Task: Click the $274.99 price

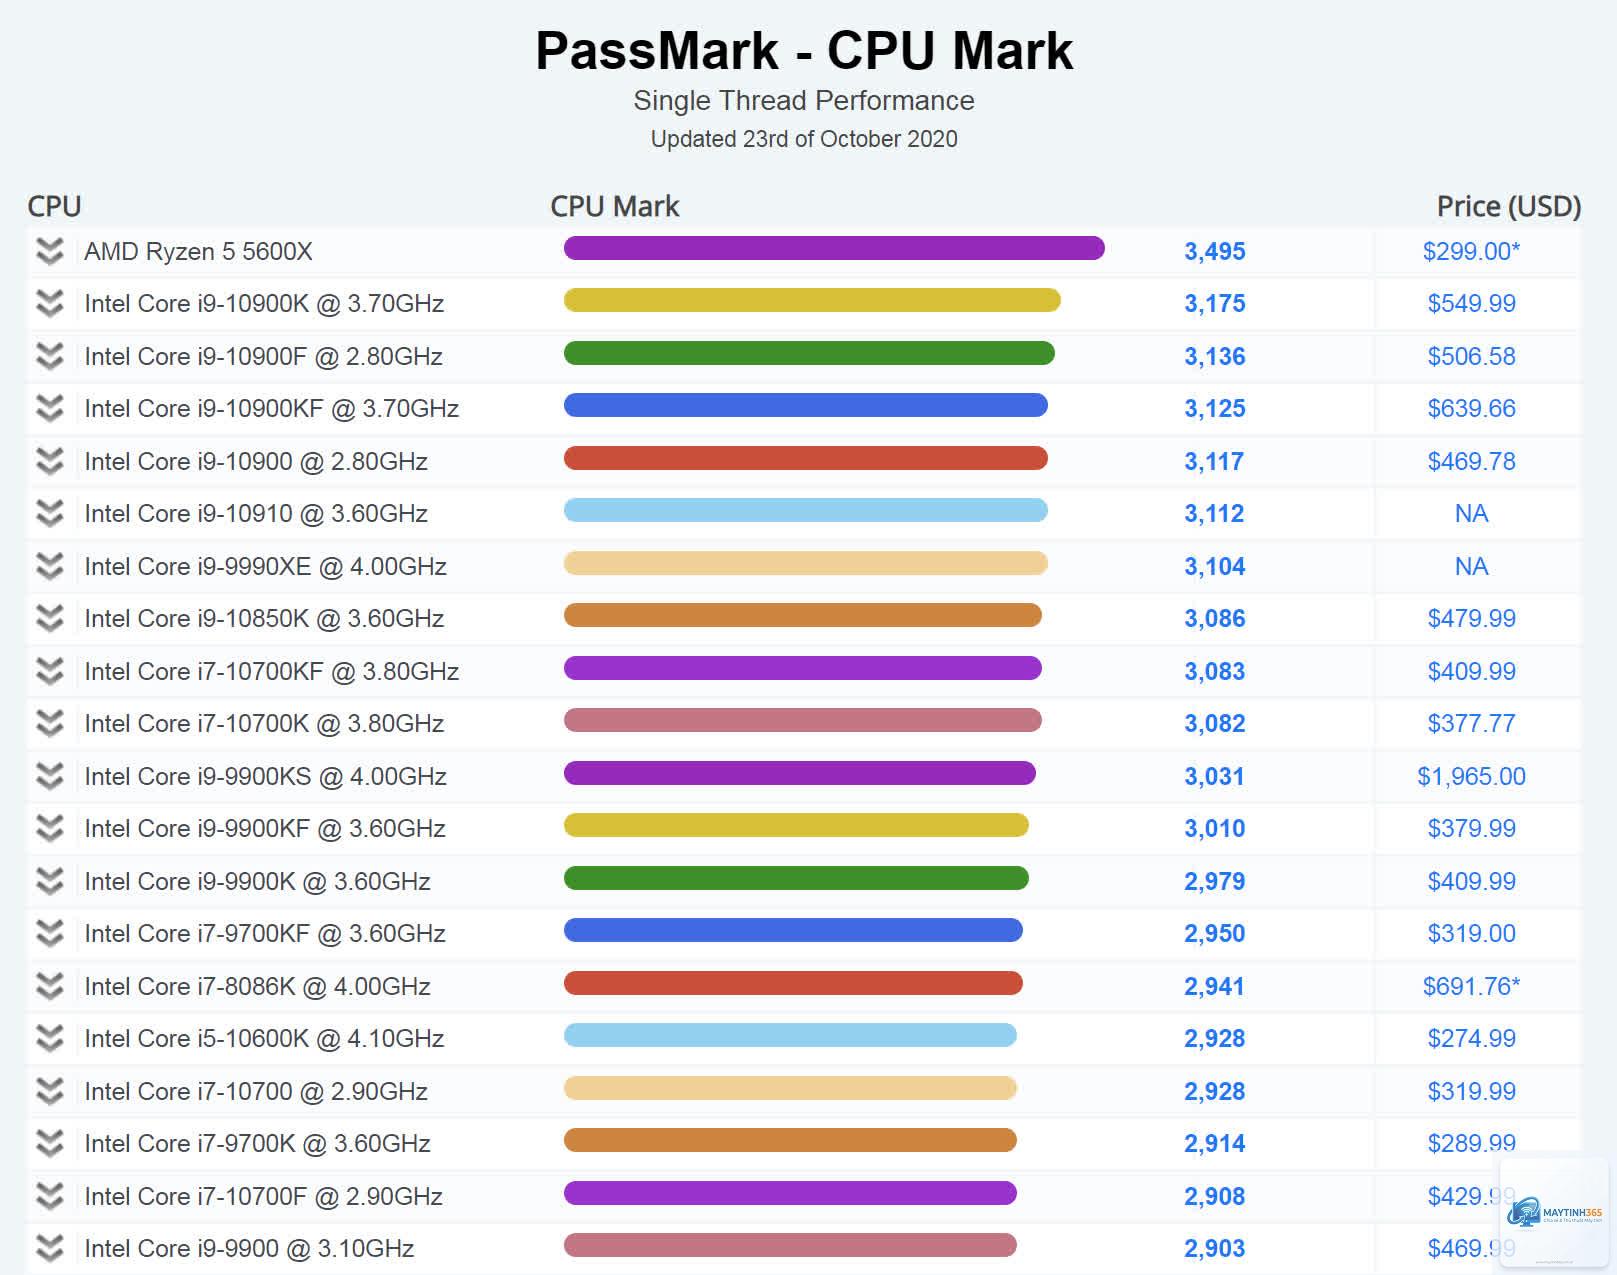Action: coord(1471,1038)
